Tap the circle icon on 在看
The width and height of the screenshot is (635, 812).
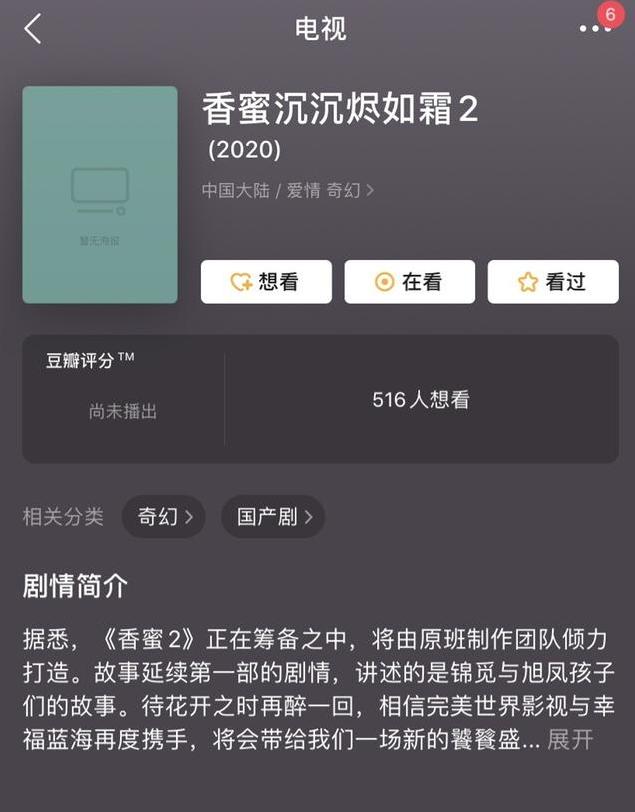384,282
